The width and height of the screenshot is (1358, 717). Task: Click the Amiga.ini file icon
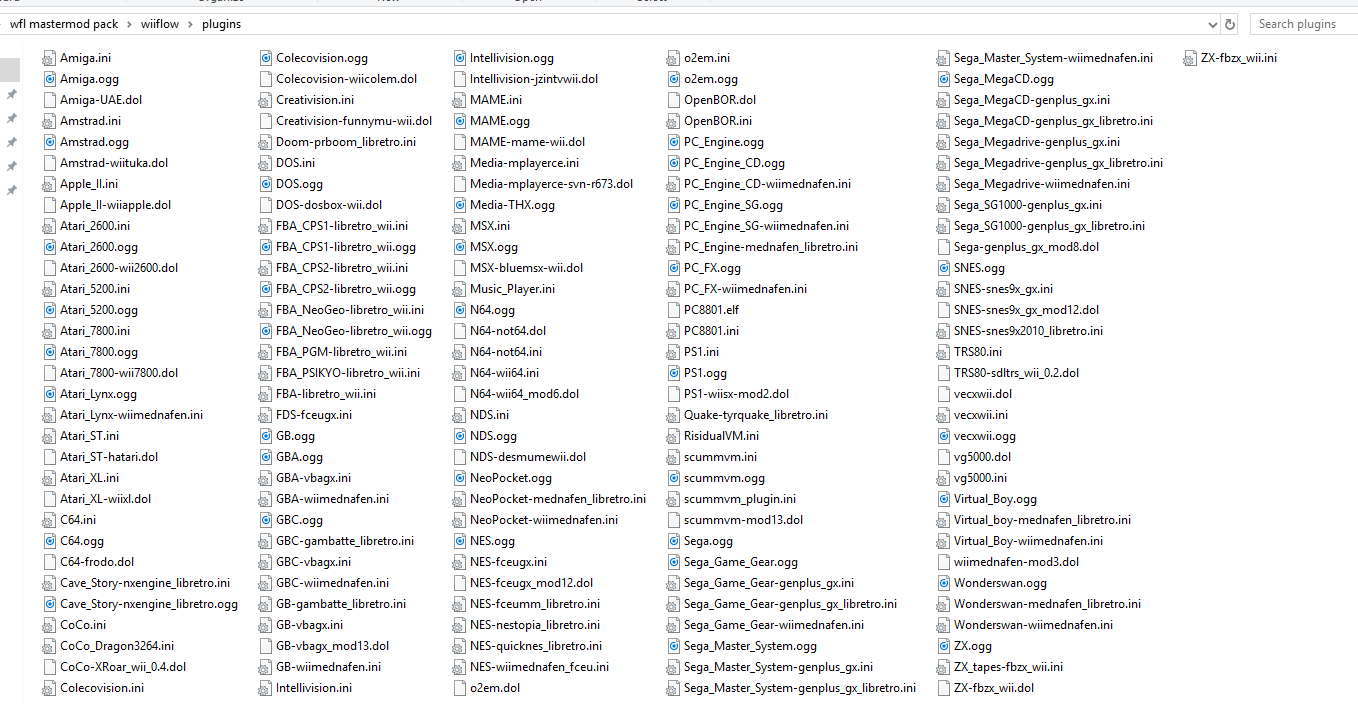50,58
